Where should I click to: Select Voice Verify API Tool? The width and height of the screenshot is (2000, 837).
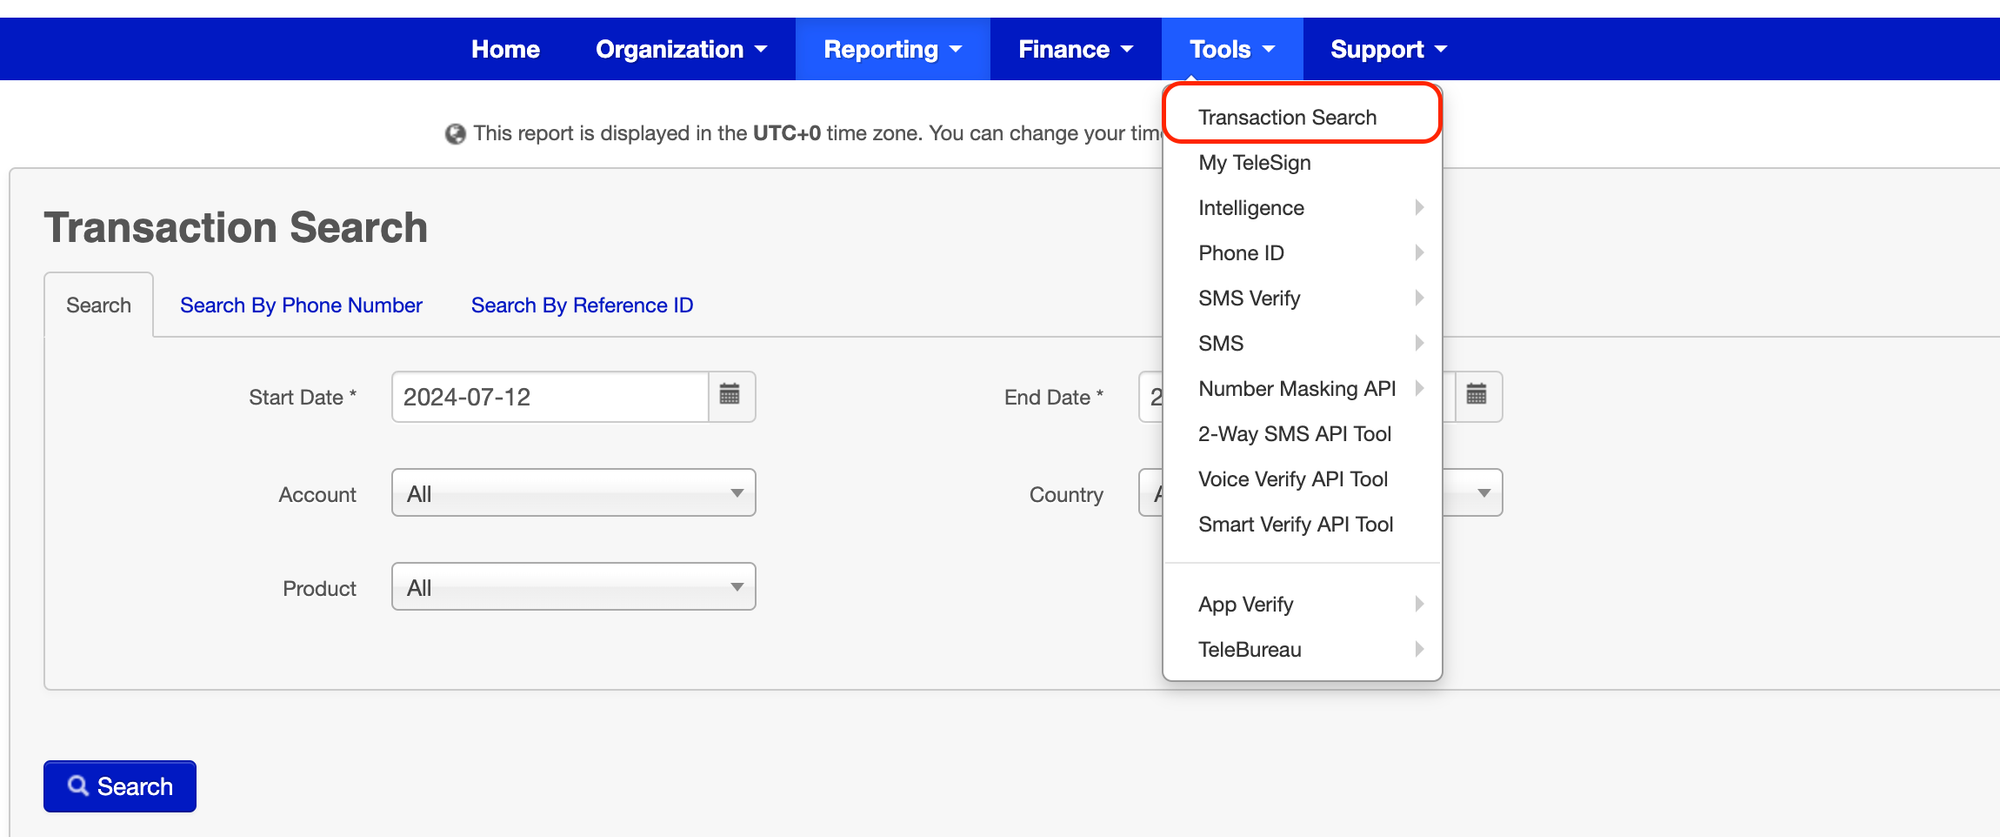pos(1292,479)
